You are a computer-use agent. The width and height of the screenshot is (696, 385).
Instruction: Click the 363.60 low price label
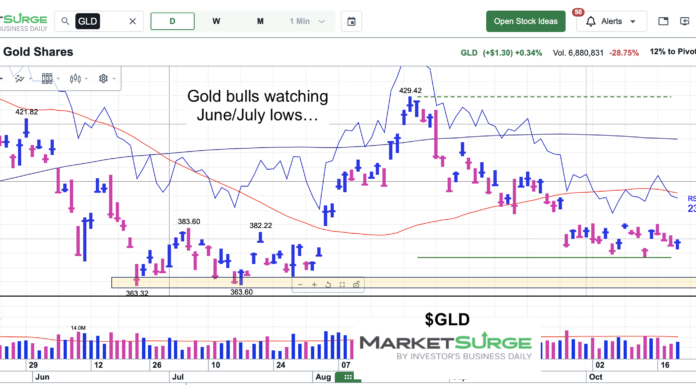241,292
